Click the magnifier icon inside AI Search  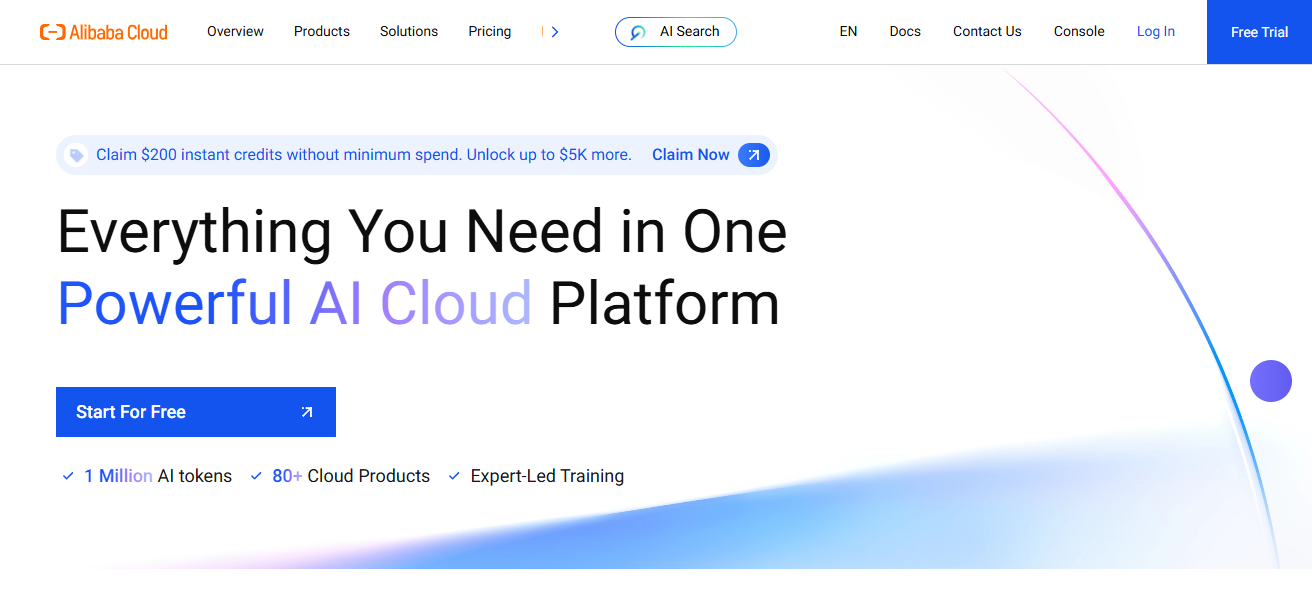[x=640, y=31]
